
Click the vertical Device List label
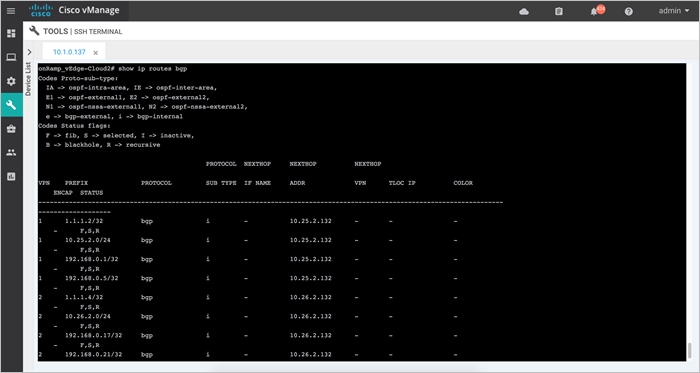click(x=28, y=79)
